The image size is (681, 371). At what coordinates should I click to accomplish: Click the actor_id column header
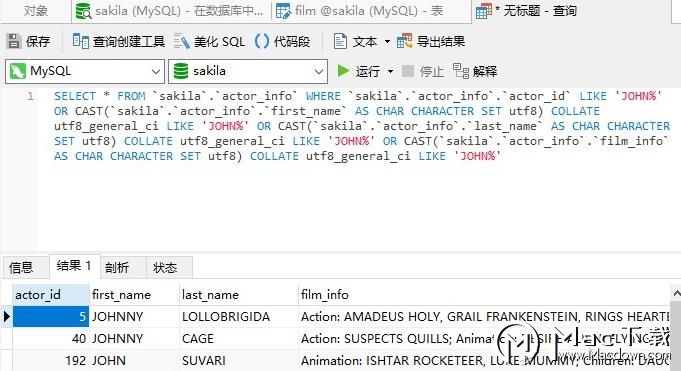point(51,295)
